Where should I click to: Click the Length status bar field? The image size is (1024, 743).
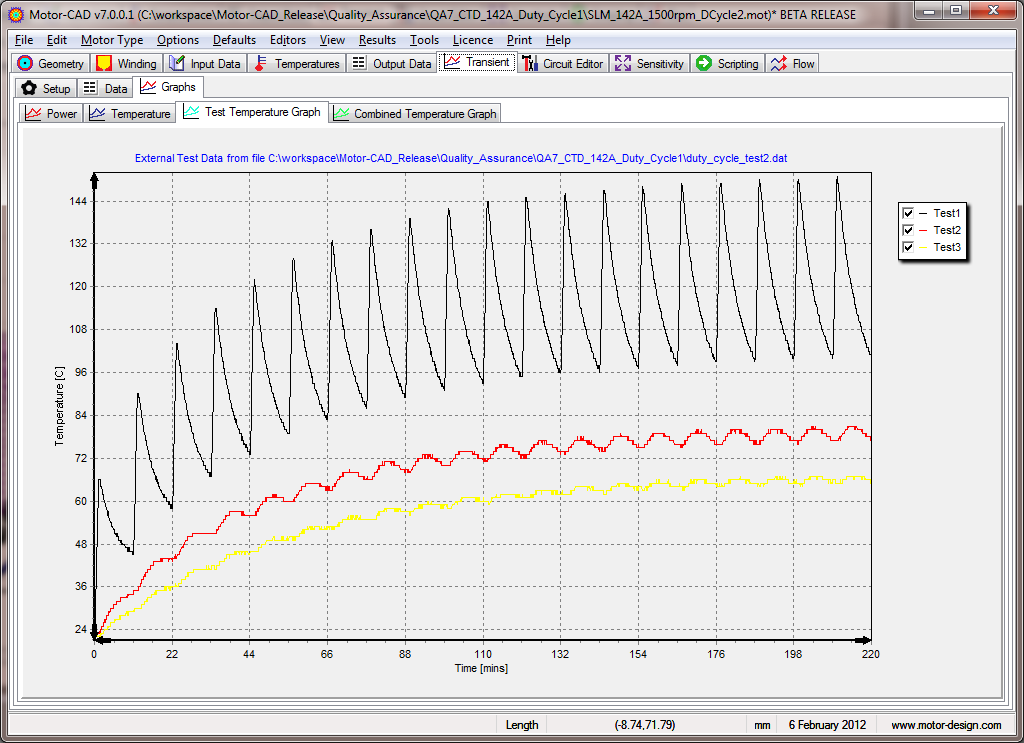(x=522, y=725)
